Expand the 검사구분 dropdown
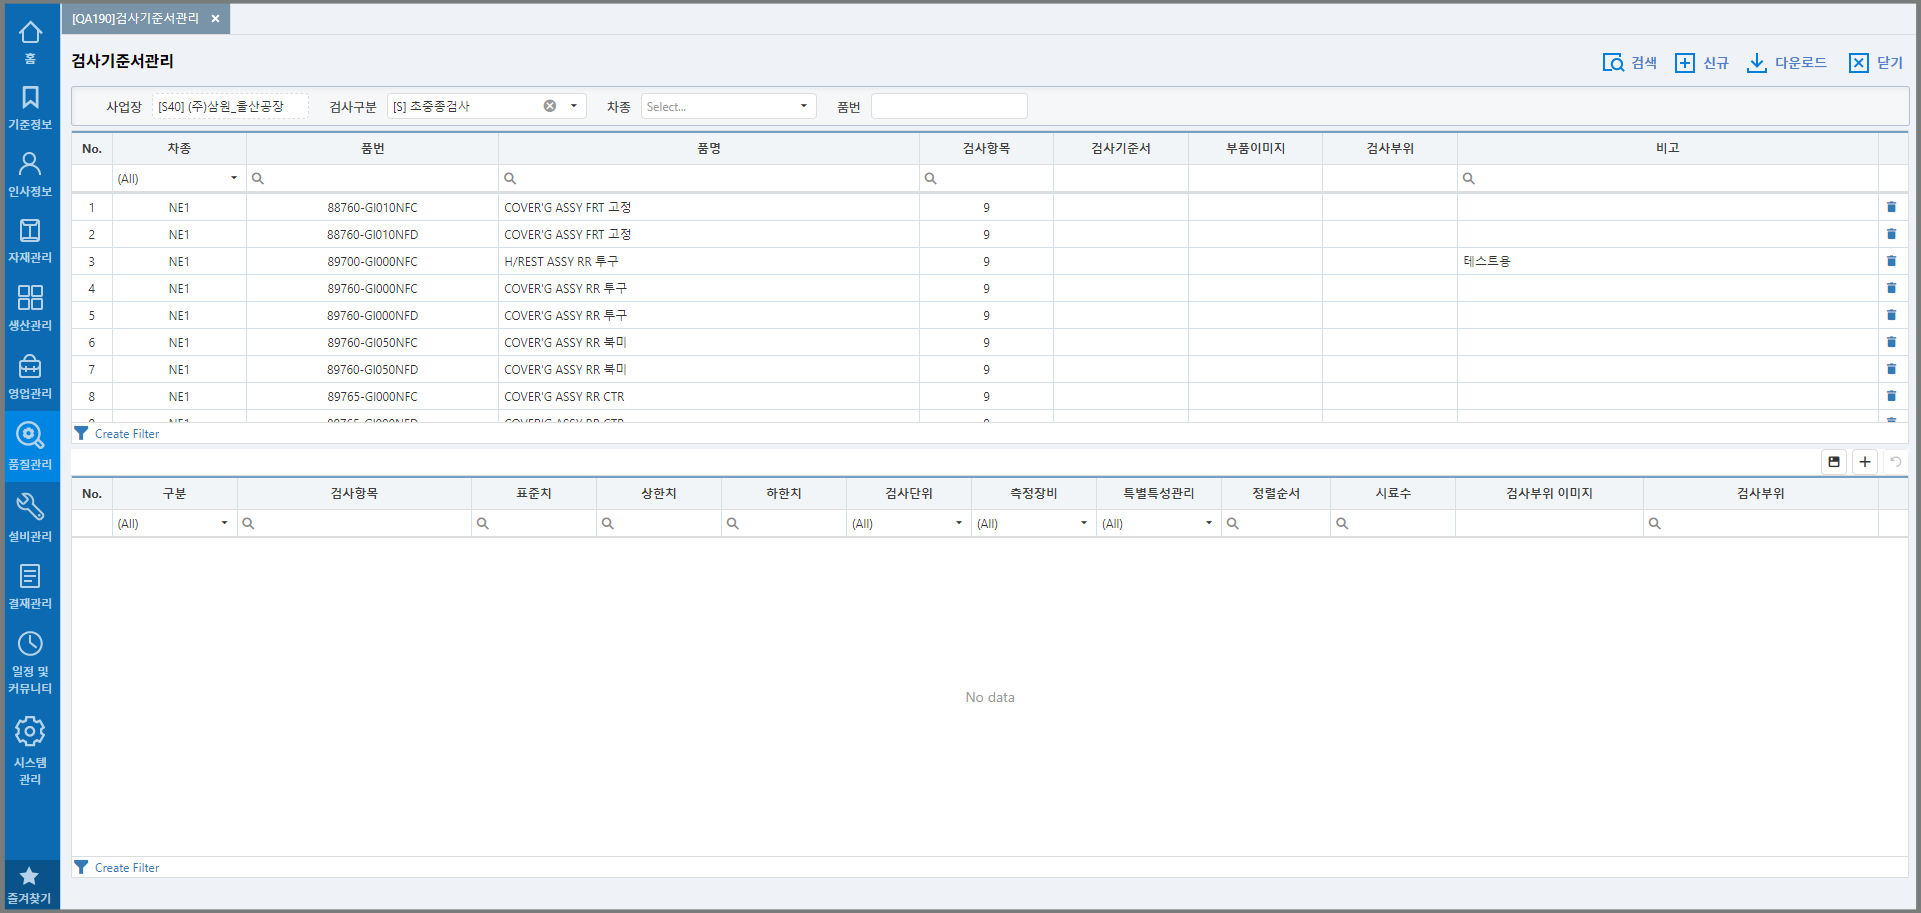 (574, 106)
